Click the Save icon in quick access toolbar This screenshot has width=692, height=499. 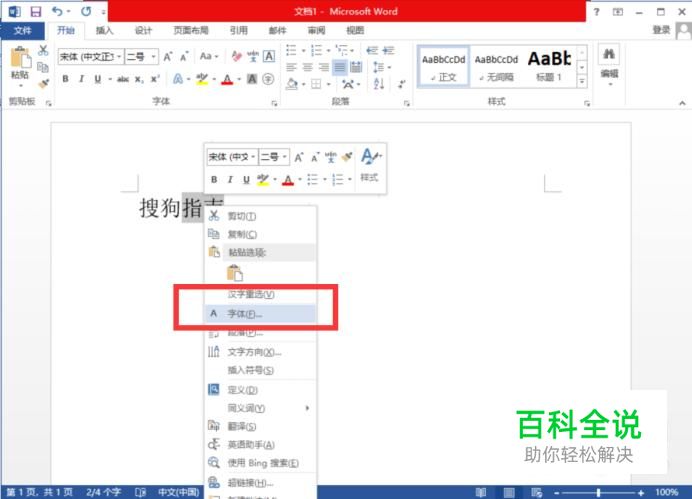pos(36,11)
